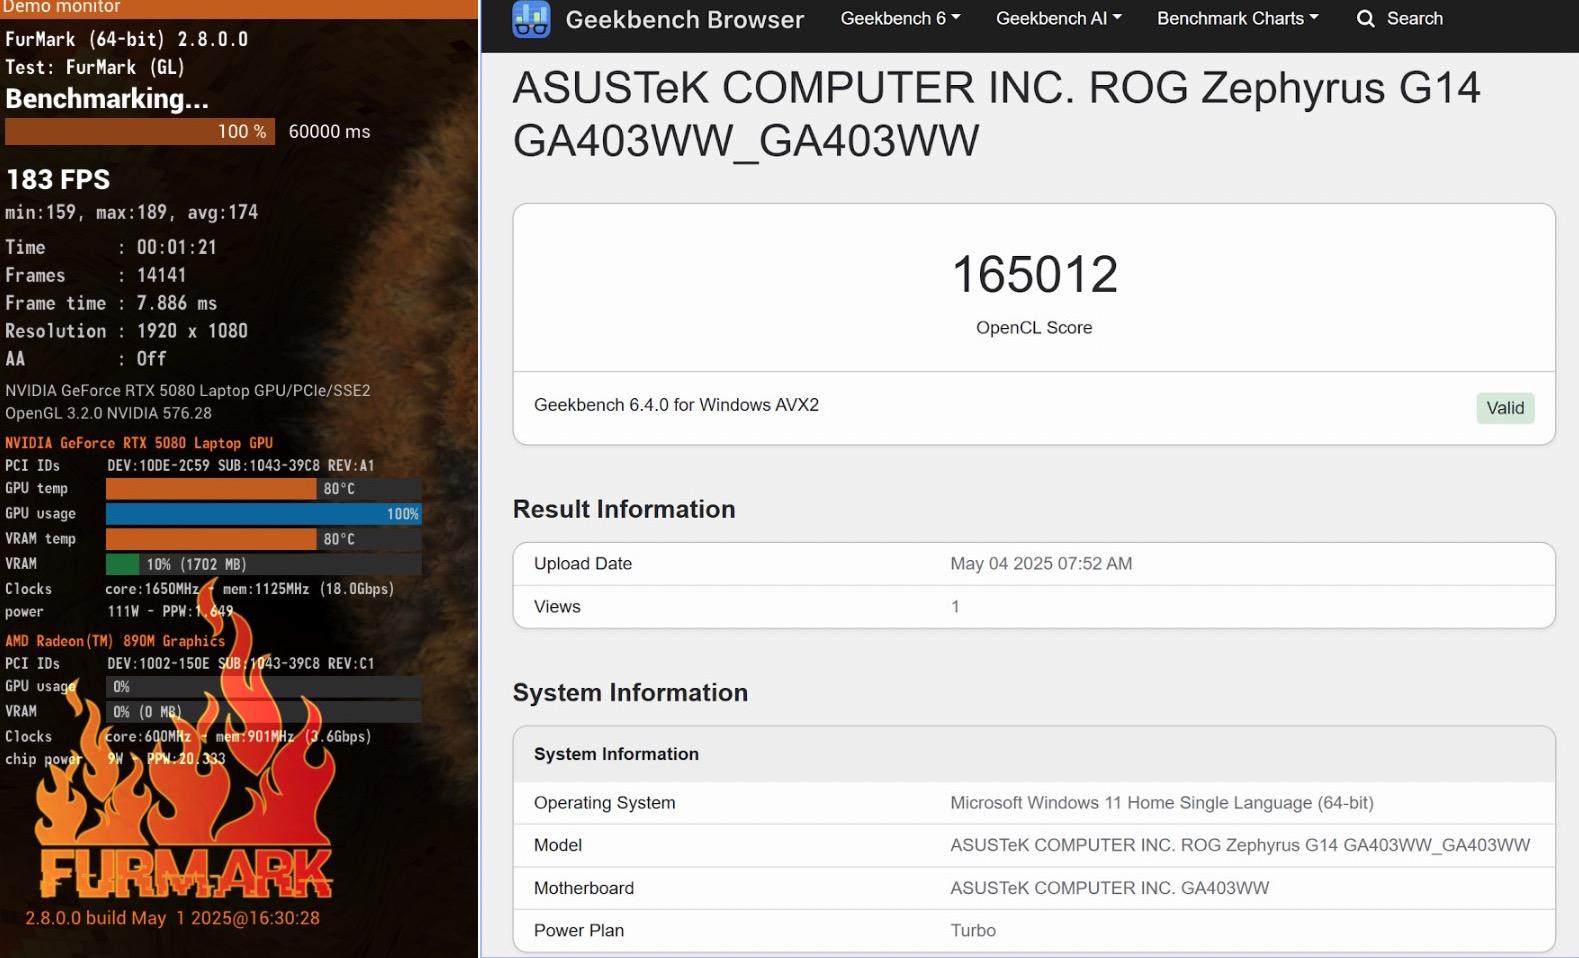The width and height of the screenshot is (1579, 958).
Task: Click the VRAM 10% (1702 MB) bar
Action: pyautogui.click(x=263, y=563)
